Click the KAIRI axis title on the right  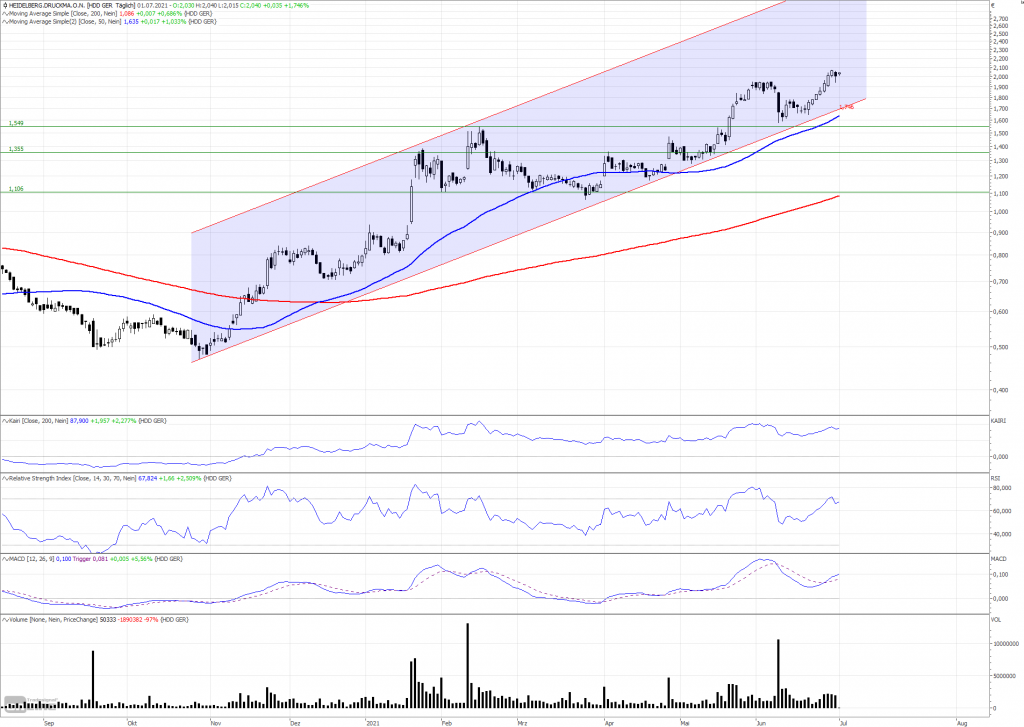[999, 421]
